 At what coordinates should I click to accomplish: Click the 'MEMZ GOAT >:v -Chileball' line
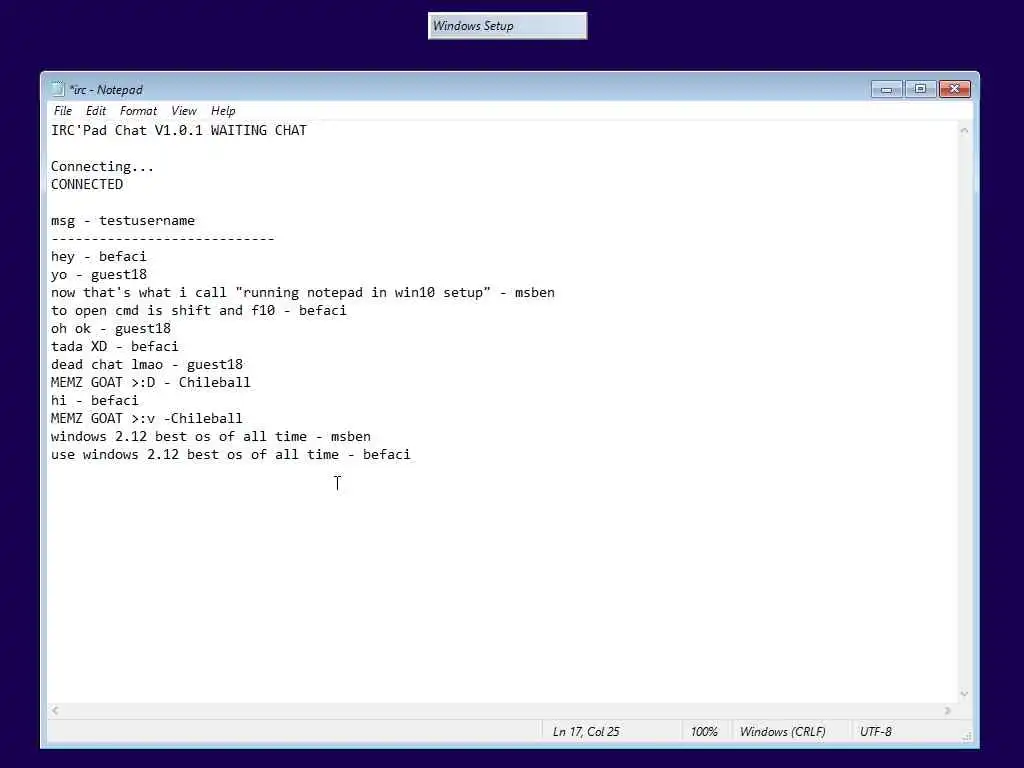click(147, 419)
